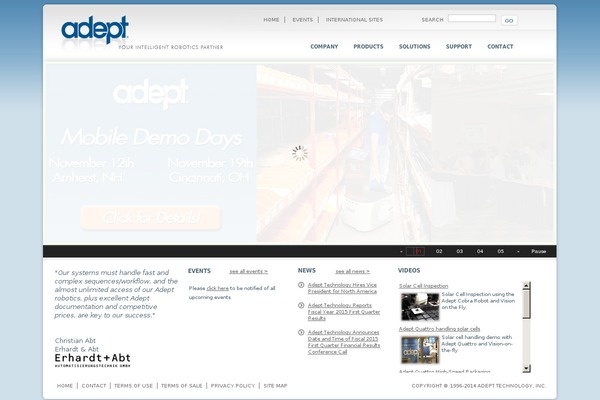Screen dimensions: 600x400
Task: Open International Sites link
Action: (x=354, y=20)
